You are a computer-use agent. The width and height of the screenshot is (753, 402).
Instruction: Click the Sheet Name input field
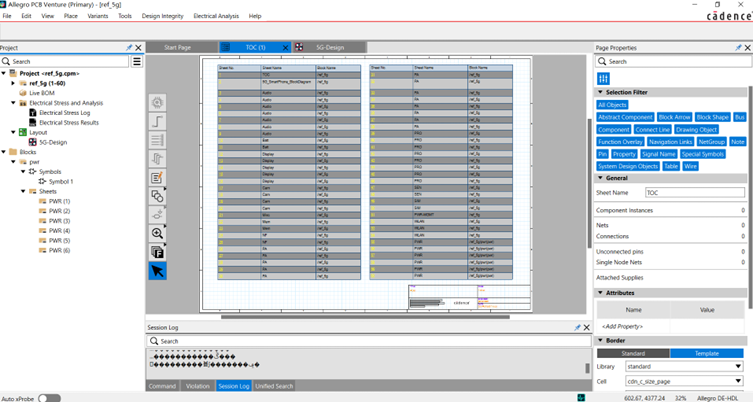pos(694,193)
